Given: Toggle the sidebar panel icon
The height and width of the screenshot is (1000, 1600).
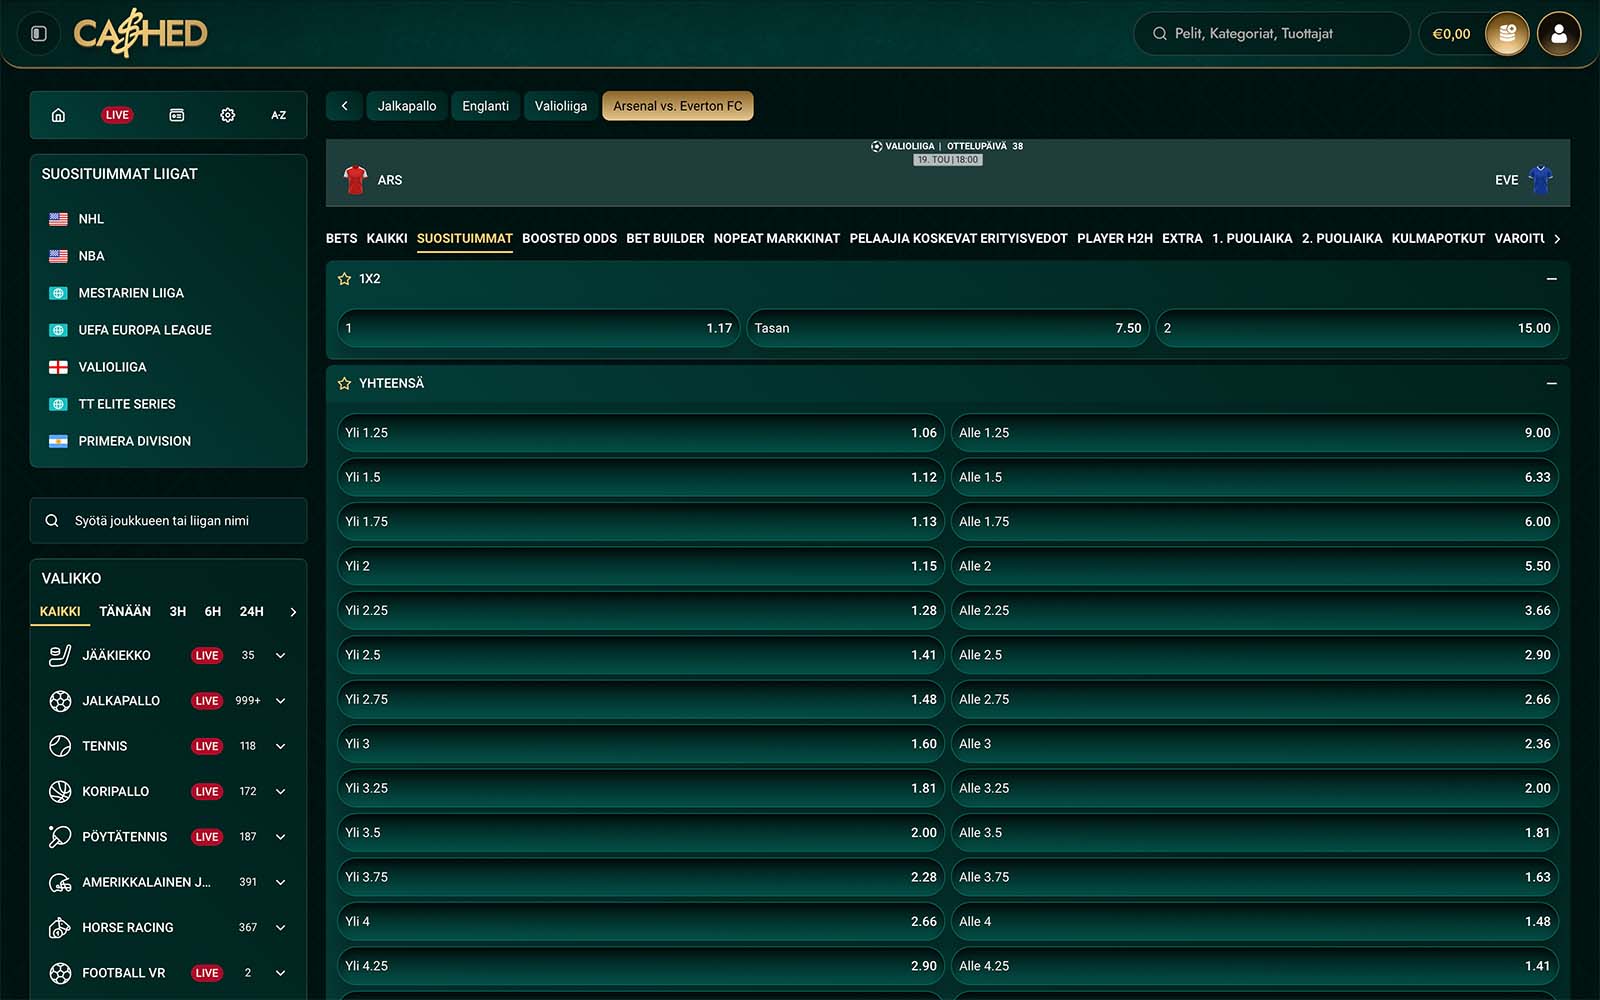Looking at the screenshot, I should coord(39,34).
